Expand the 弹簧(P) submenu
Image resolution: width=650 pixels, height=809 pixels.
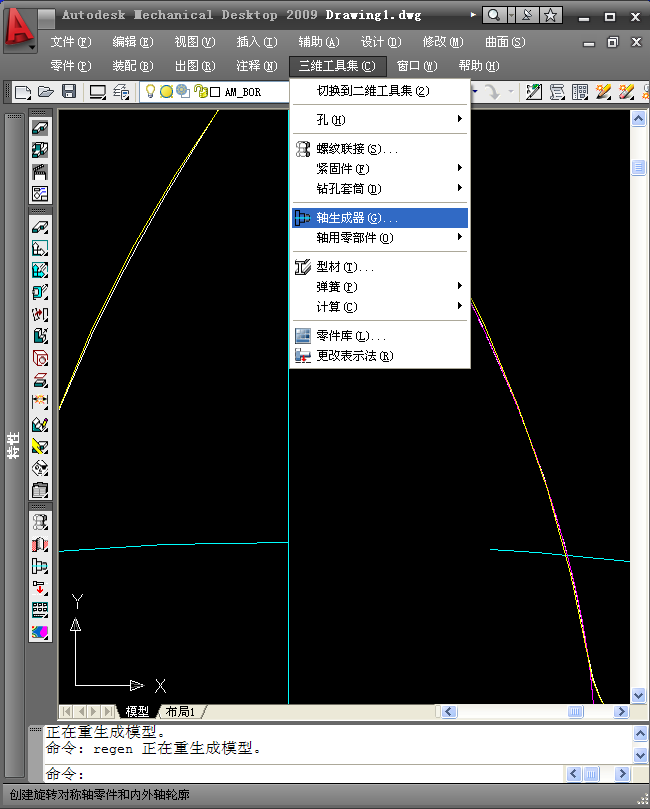(x=380, y=286)
